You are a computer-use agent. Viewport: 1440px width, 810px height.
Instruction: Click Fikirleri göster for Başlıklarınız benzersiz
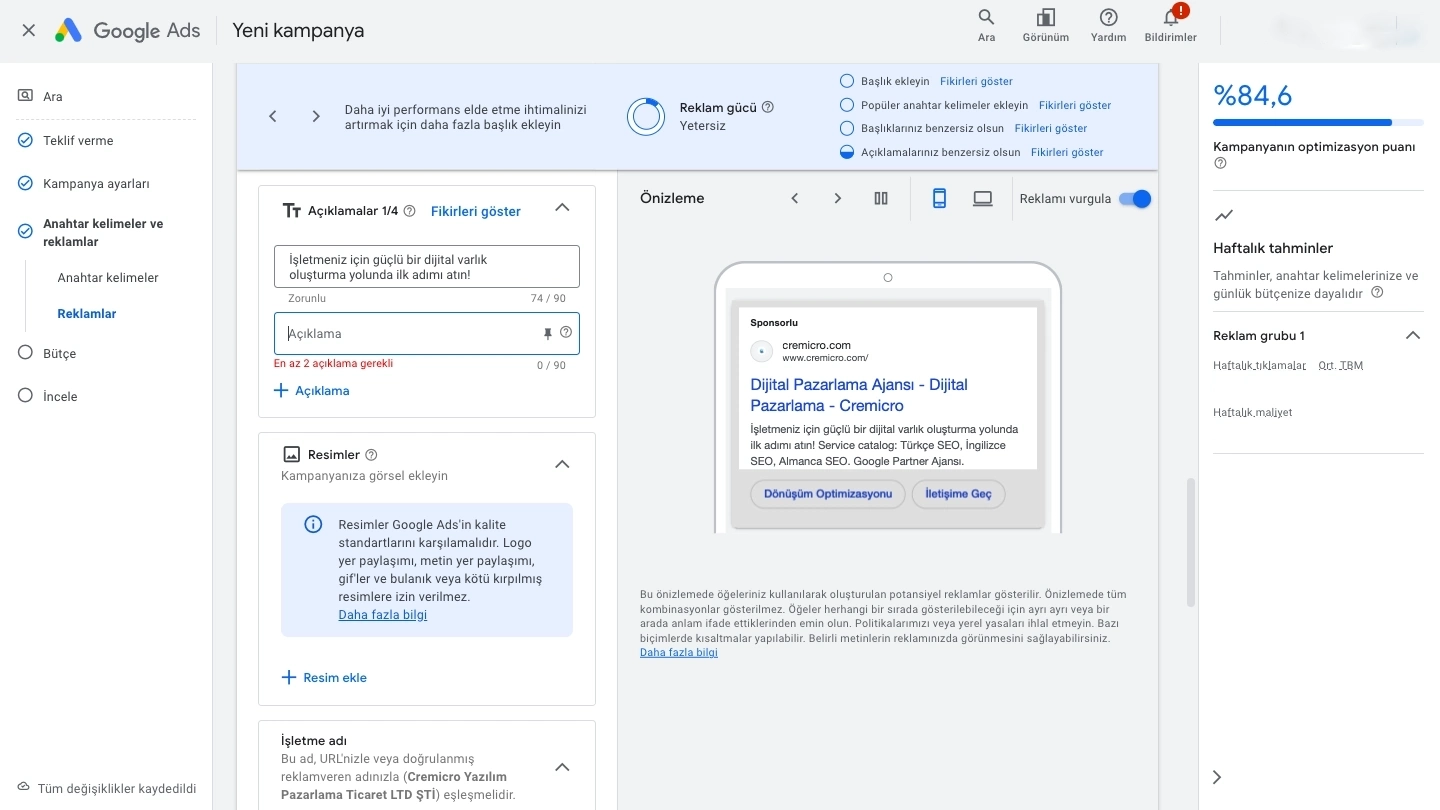(x=1051, y=128)
